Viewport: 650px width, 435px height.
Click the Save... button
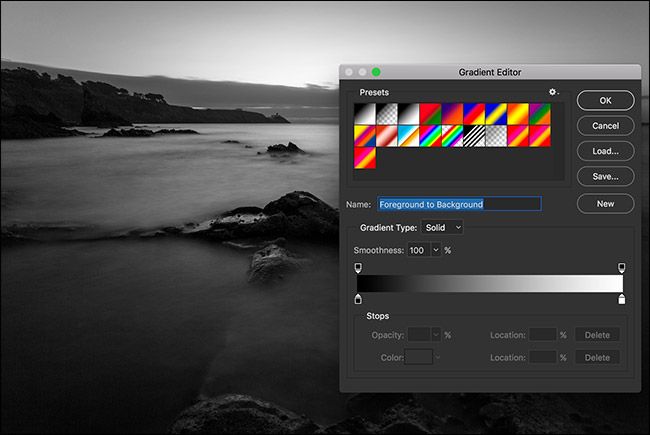coord(605,177)
